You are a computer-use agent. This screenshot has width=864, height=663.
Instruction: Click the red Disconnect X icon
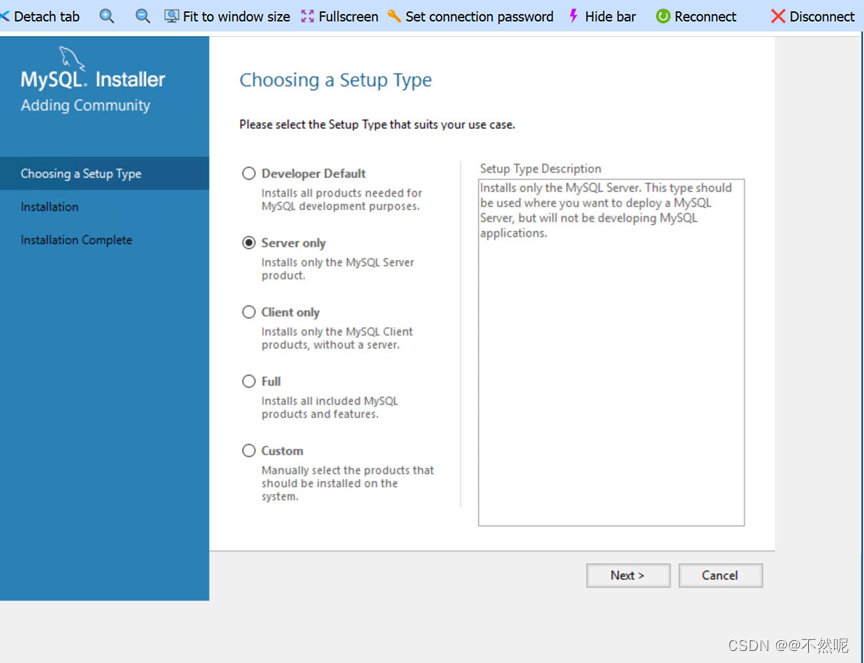coord(777,17)
